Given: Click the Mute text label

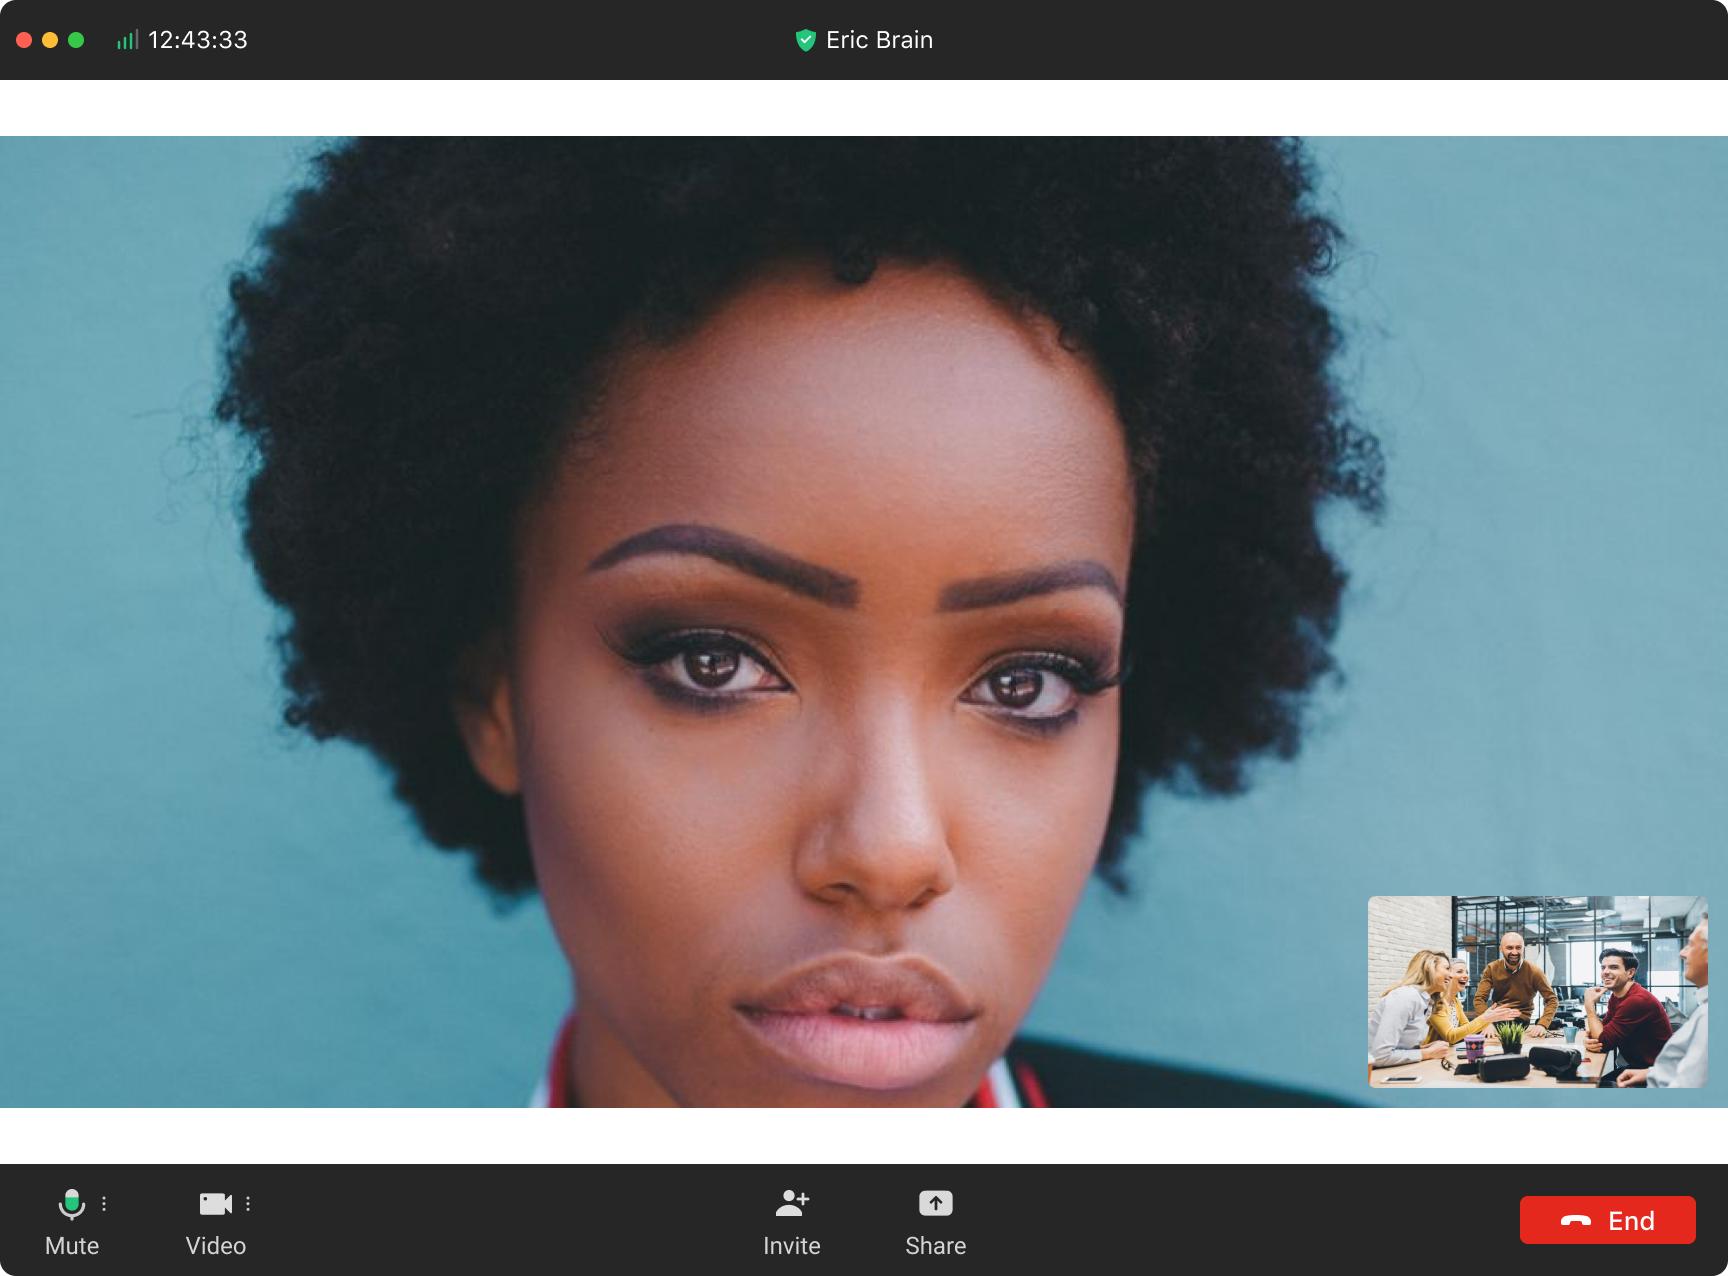Looking at the screenshot, I should (72, 1246).
